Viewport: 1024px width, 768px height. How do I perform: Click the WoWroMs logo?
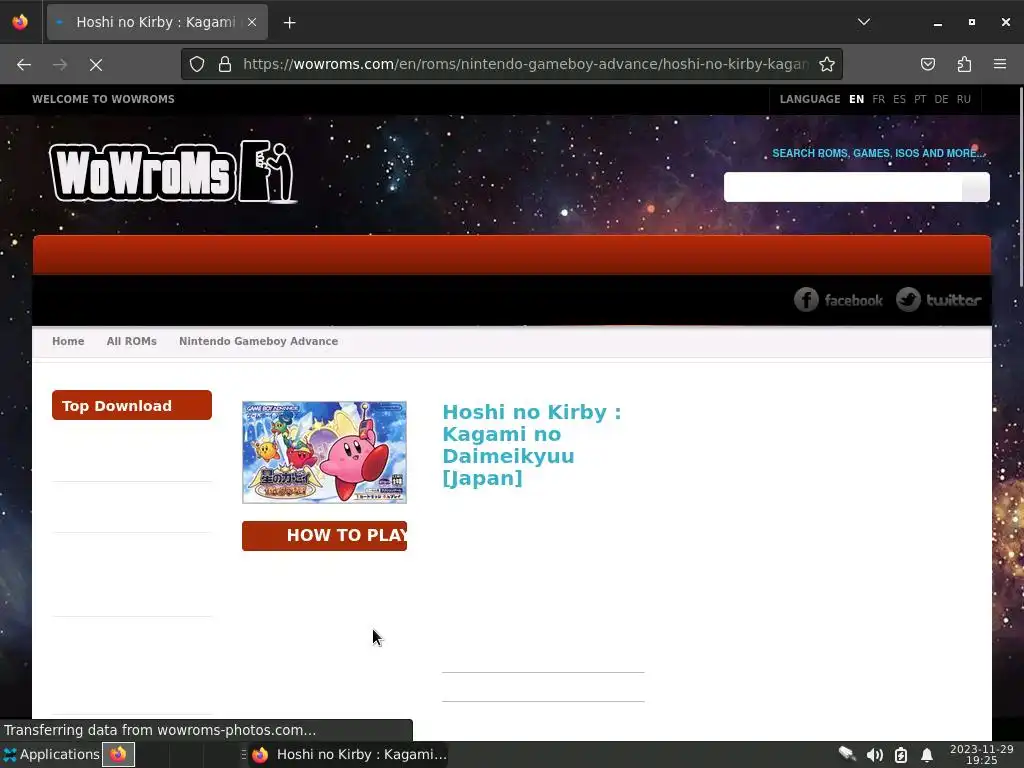pyautogui.click(x=173, y=172)
